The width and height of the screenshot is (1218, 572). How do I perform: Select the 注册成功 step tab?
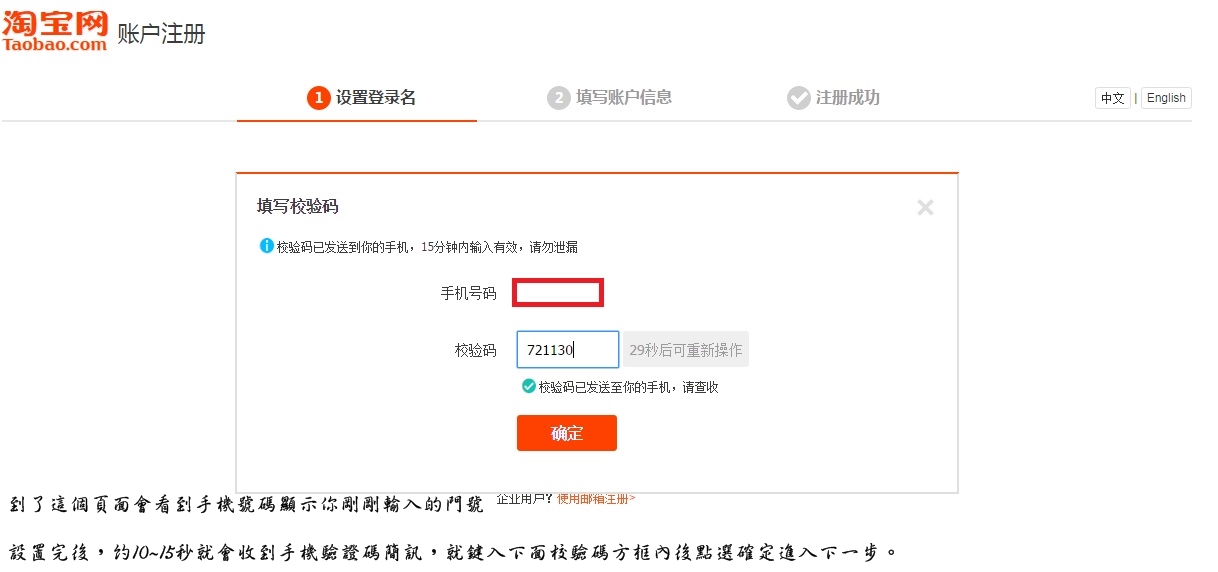pyautogui.click(x=847, y=98)
